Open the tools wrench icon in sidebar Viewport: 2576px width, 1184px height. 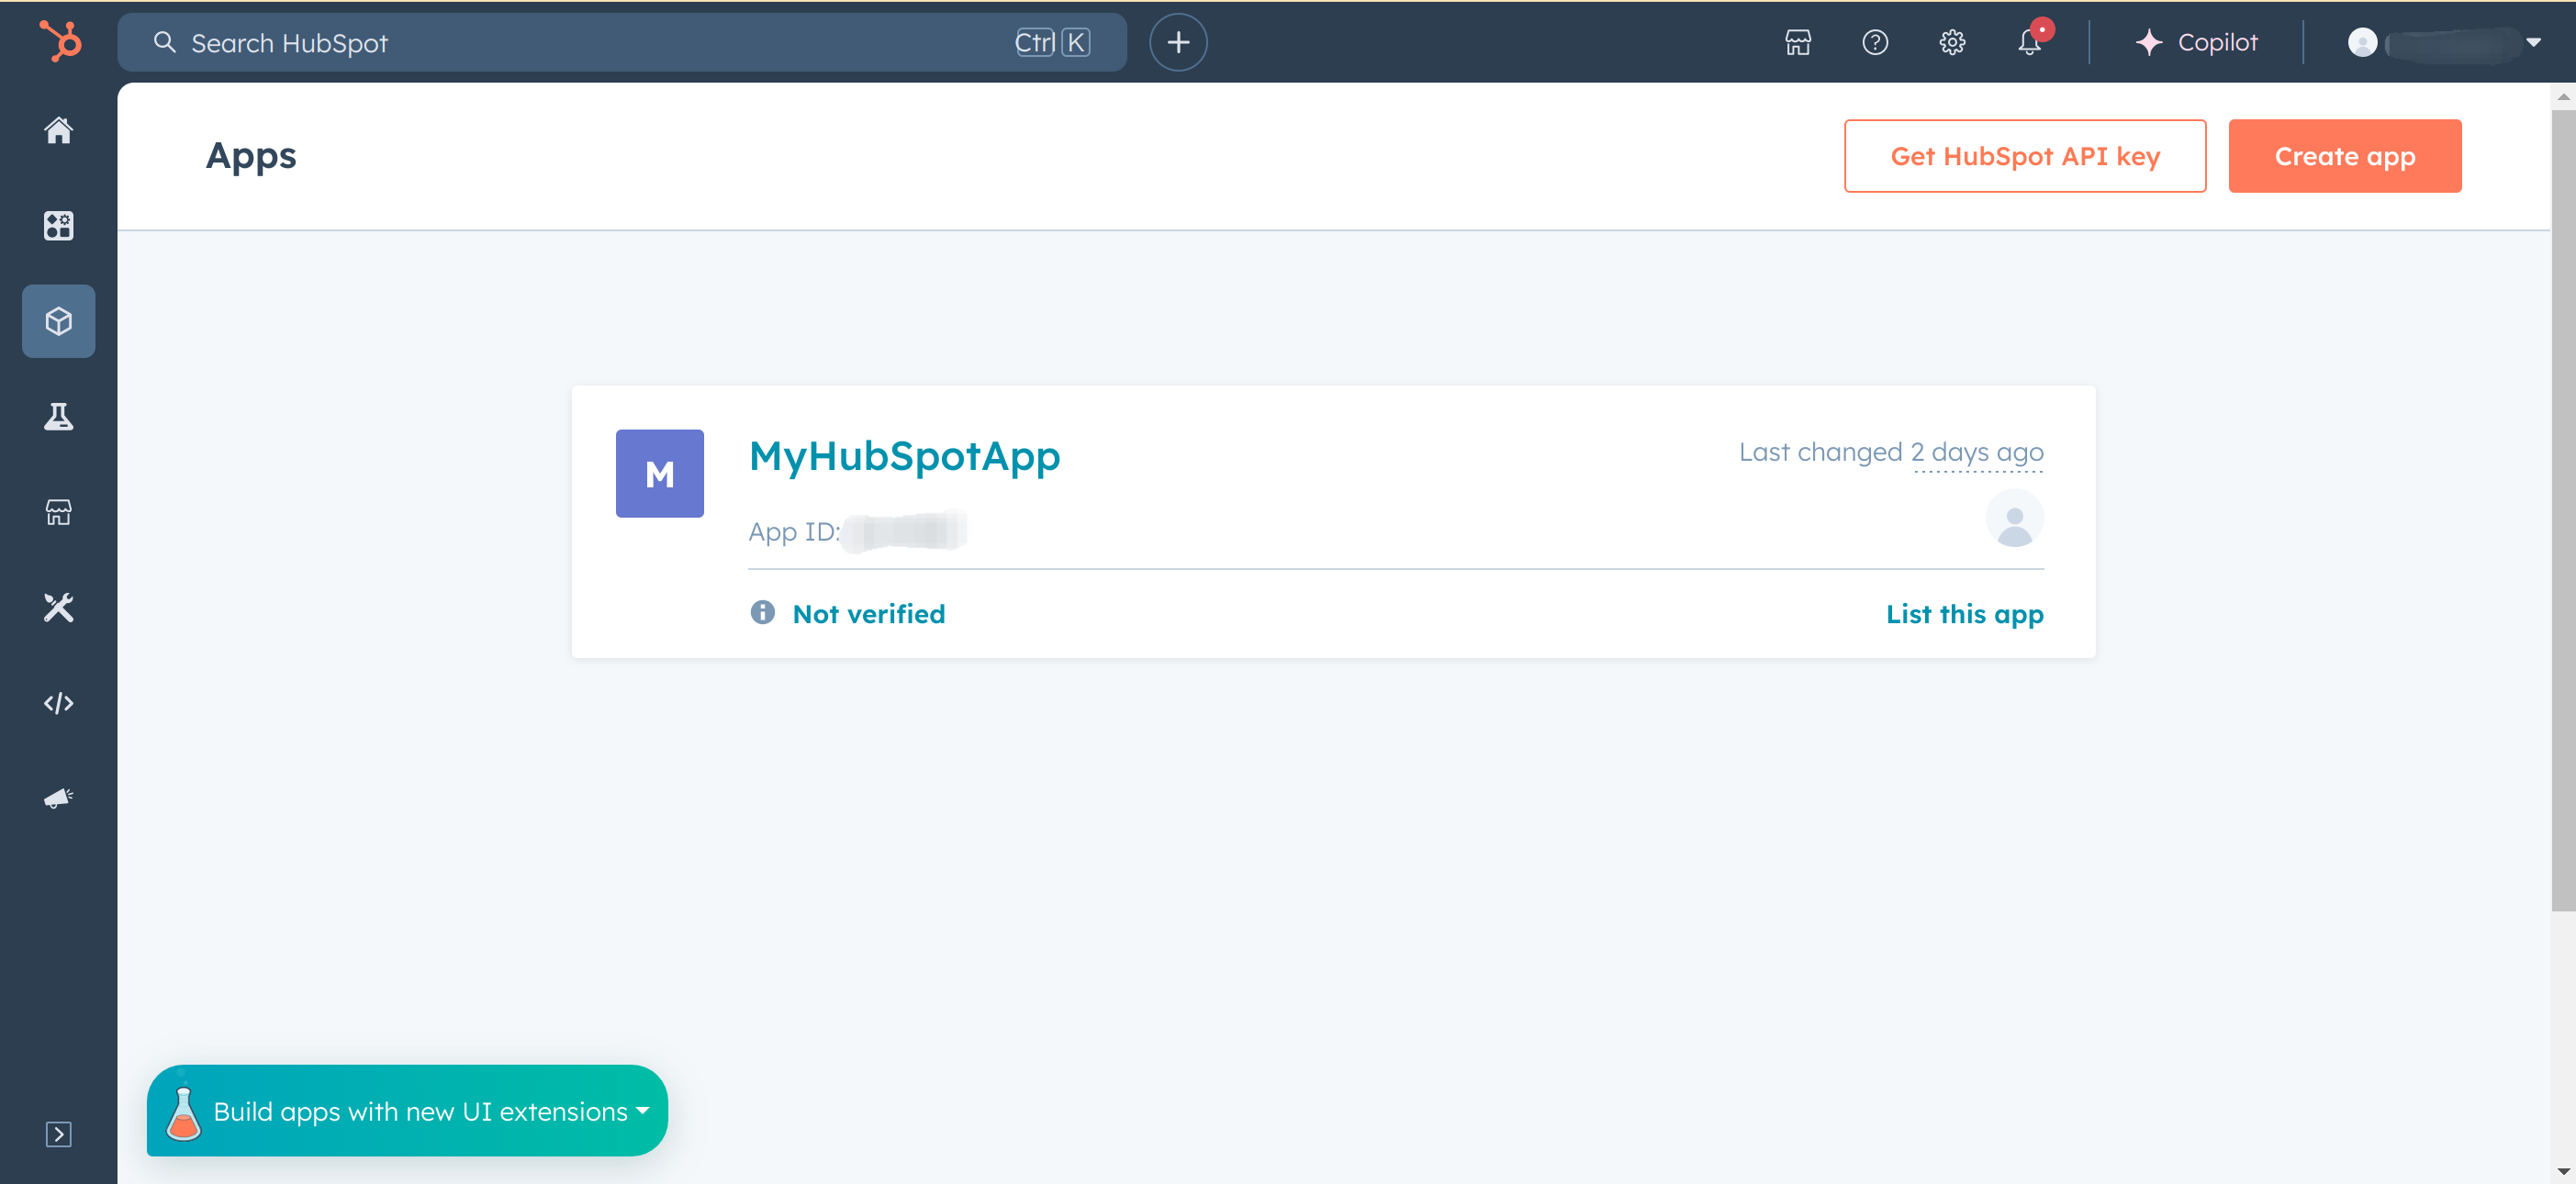pyautogui.click(x=59, y=607)
